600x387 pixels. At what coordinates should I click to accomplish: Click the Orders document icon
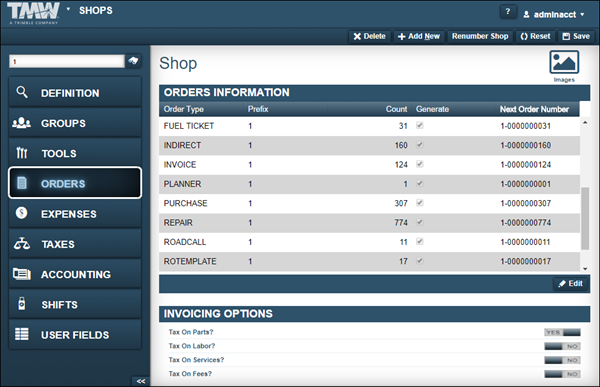[x=22, y=183]
